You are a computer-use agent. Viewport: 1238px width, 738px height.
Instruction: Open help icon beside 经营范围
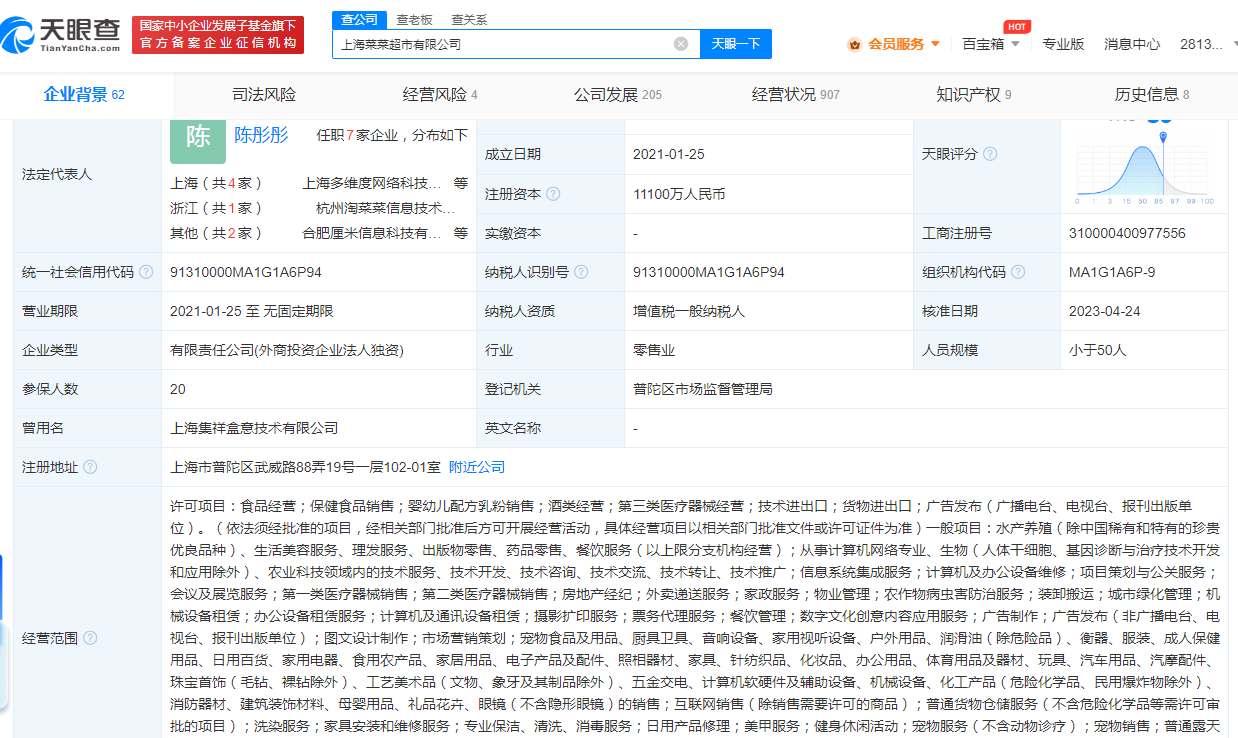point(90,638)
